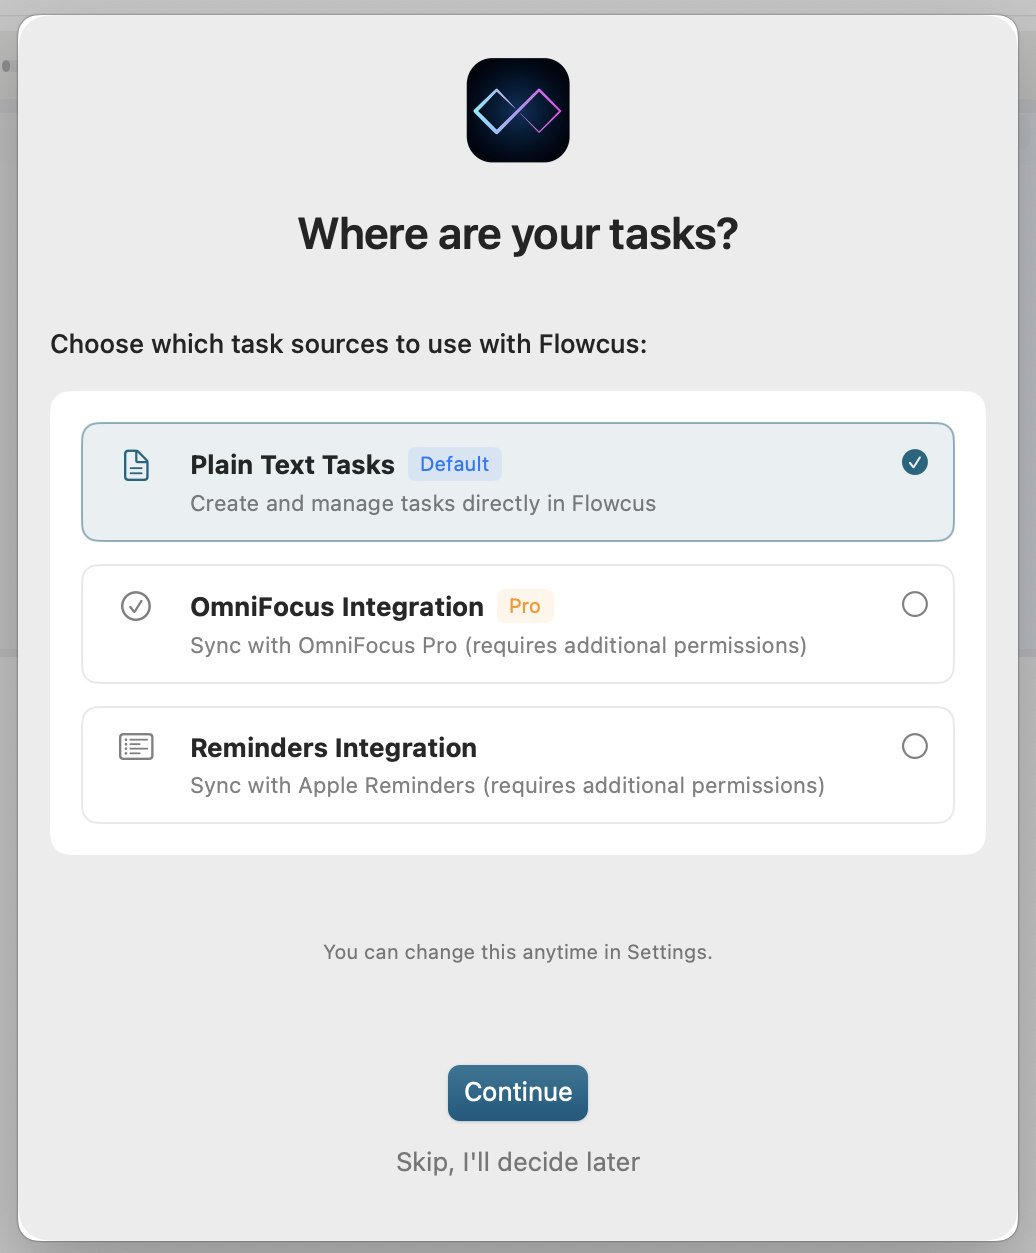Screen dimensions: 1036x1253
Task: Click the Plain Text Tasks description text
Action: tap(423, 503)
